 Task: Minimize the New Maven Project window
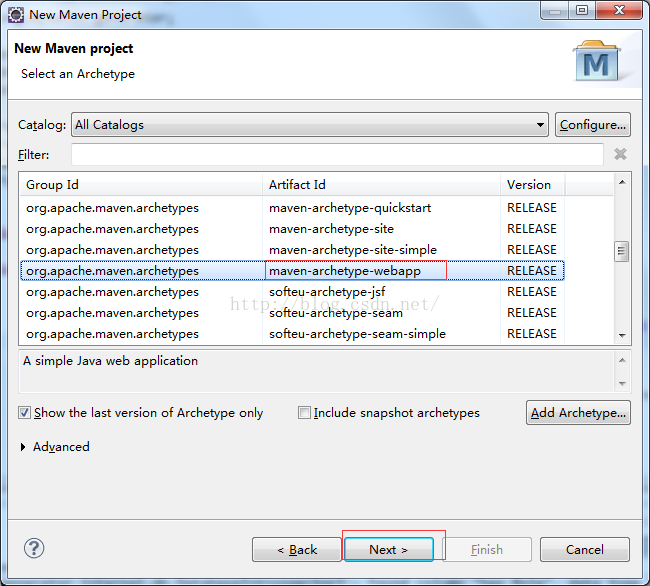tap(555, 11)
